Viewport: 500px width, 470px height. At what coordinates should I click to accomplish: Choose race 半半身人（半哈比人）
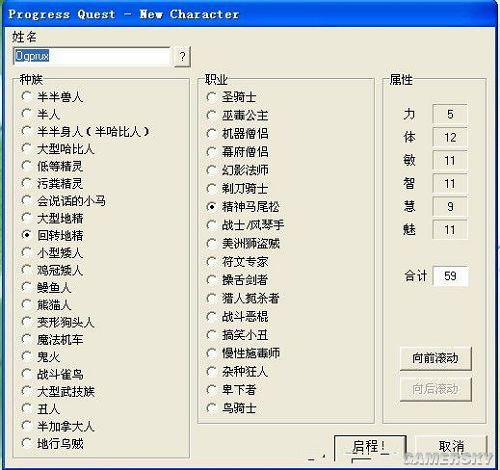click(85, 132)
